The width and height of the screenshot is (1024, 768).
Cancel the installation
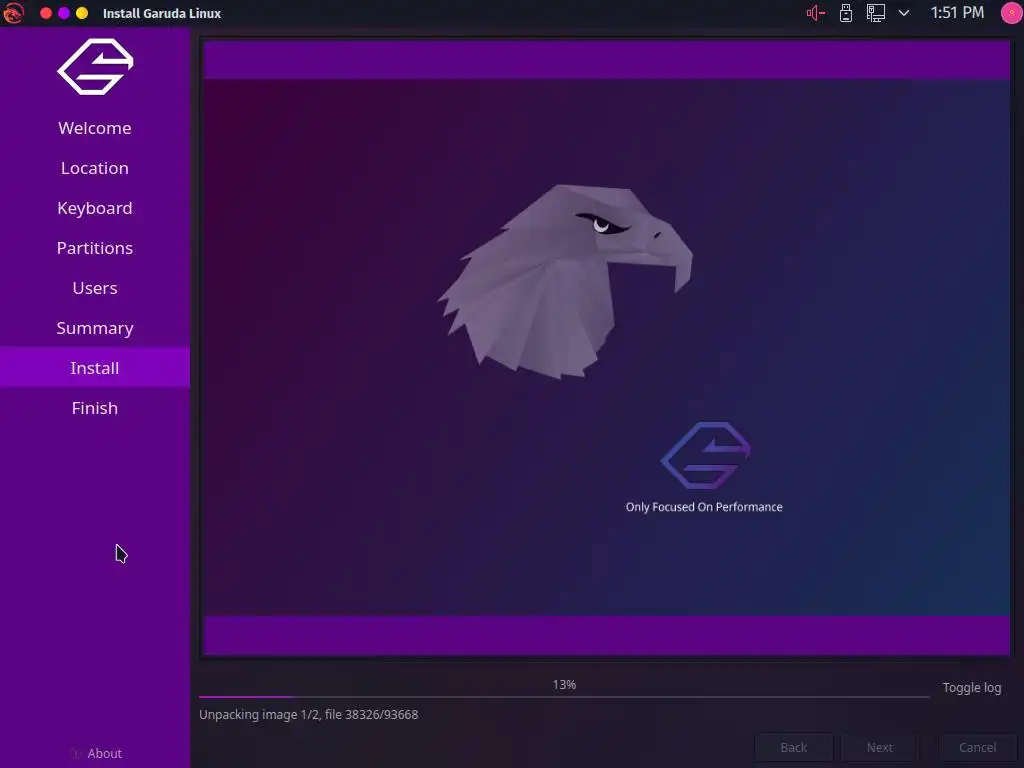(978, 747)
